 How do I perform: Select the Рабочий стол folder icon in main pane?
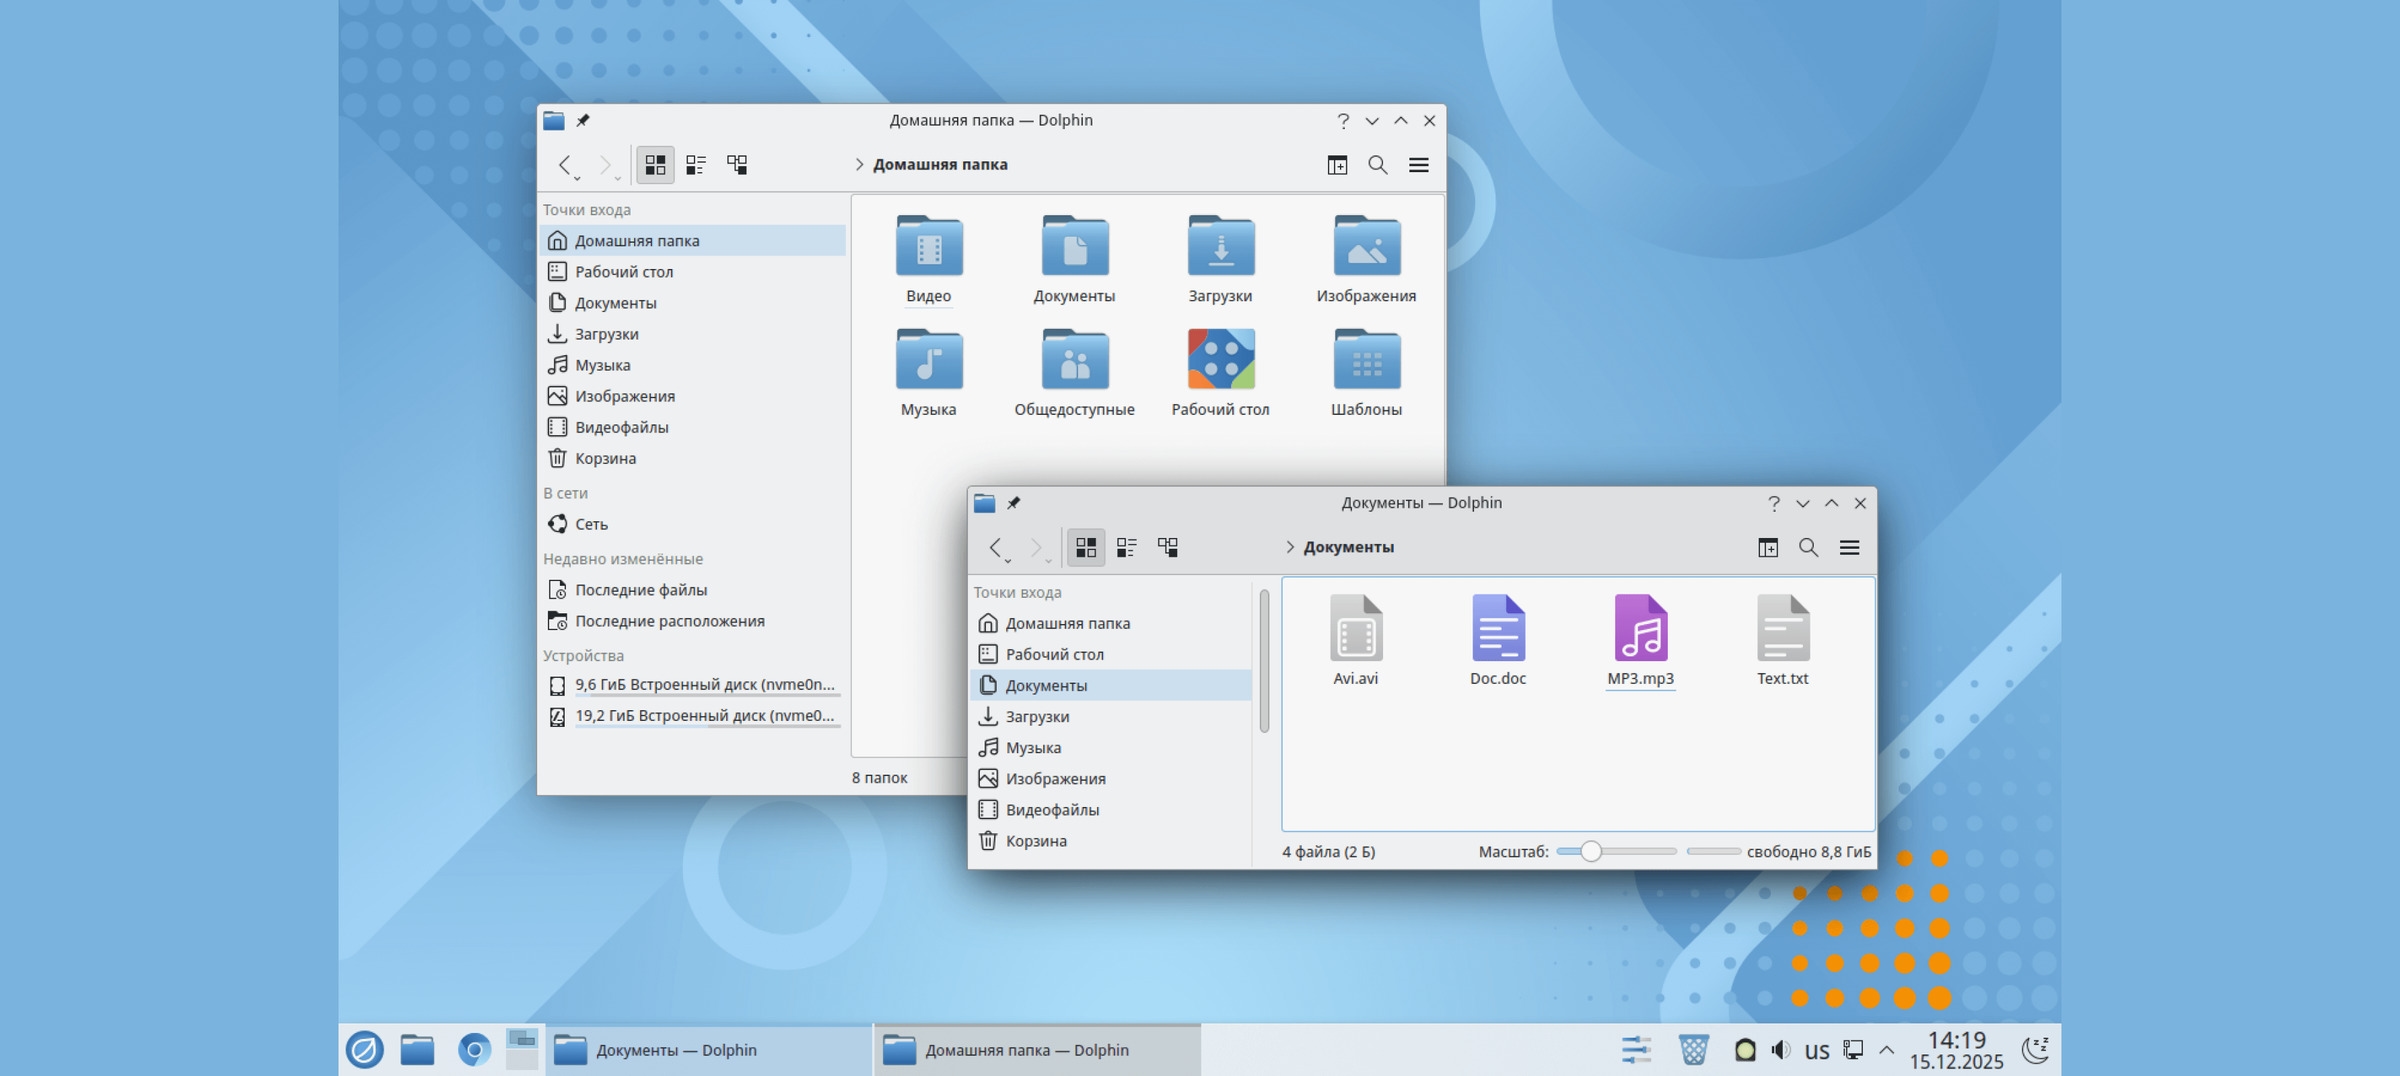1221,372
